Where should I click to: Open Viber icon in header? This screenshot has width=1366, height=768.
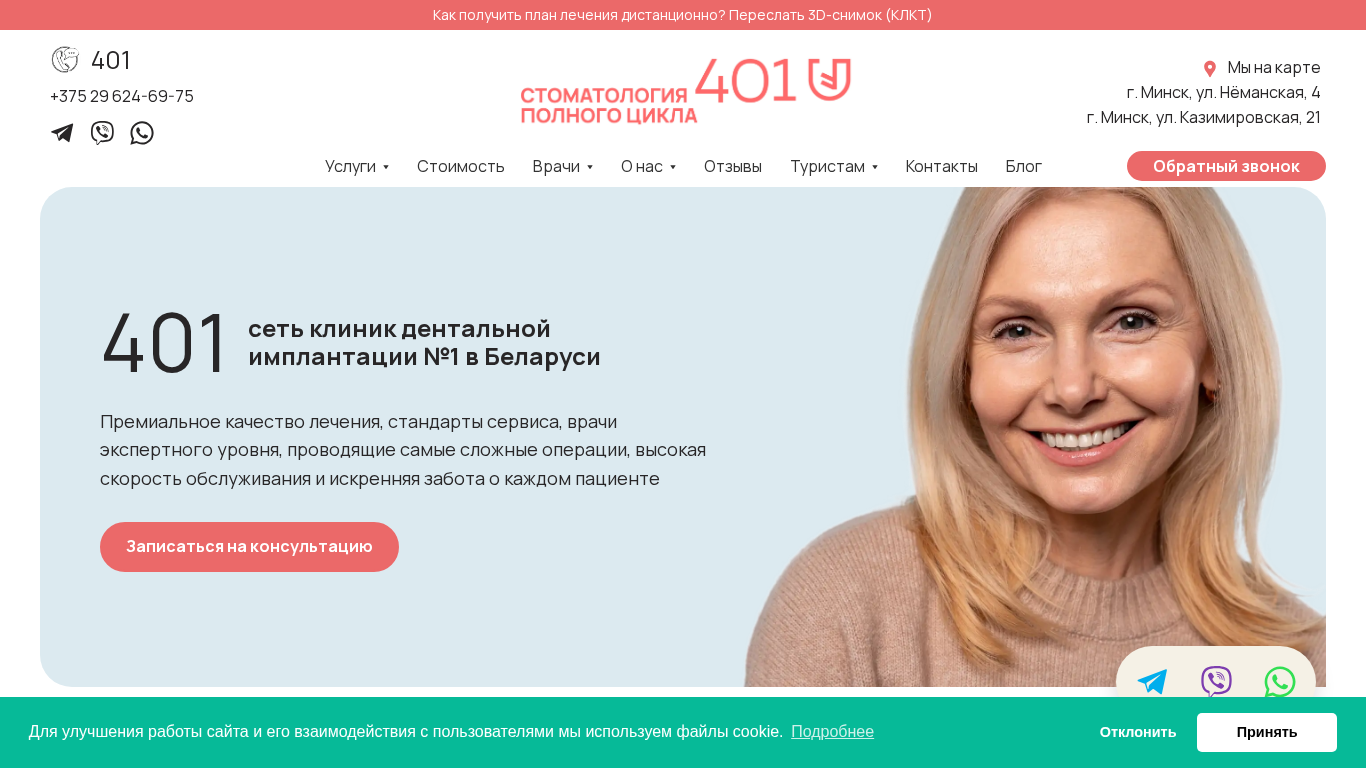102,133
